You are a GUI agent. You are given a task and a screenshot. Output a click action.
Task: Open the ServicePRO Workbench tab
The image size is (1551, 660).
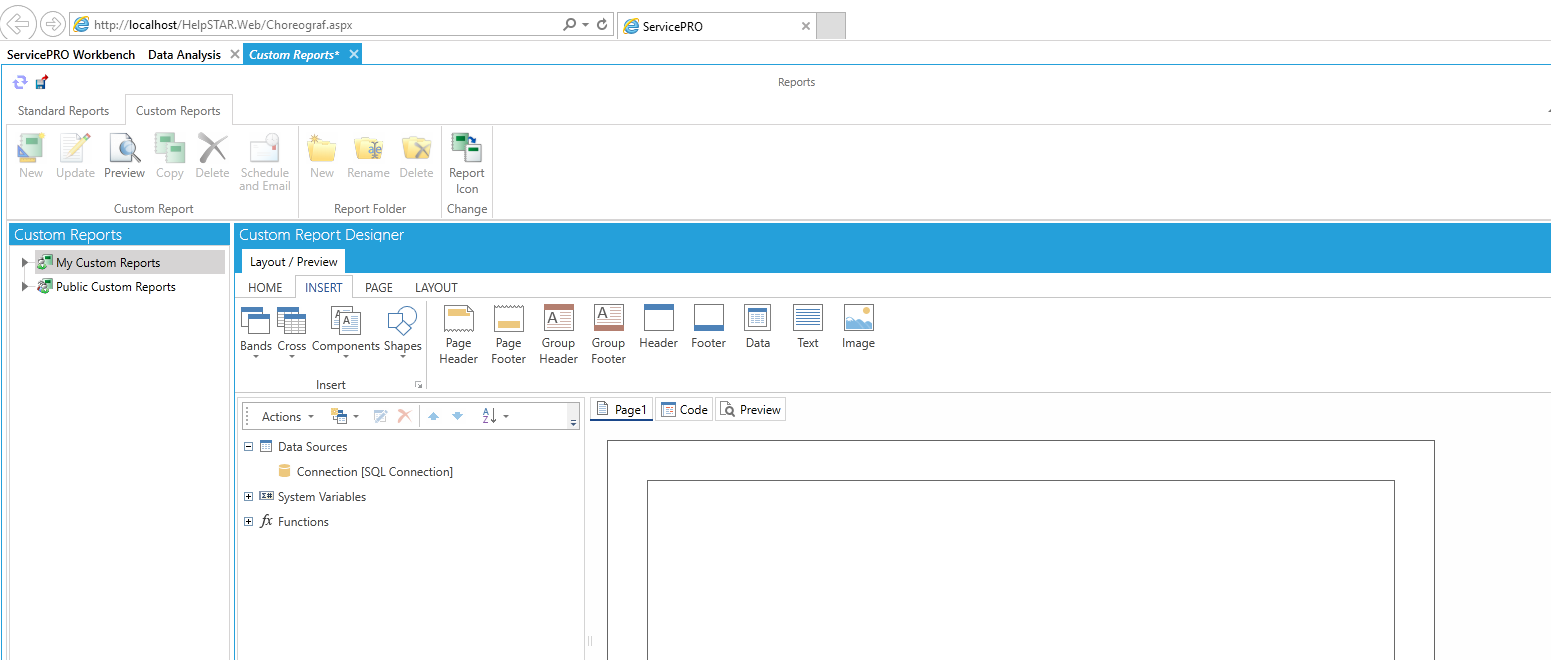(x=71, y=55)
